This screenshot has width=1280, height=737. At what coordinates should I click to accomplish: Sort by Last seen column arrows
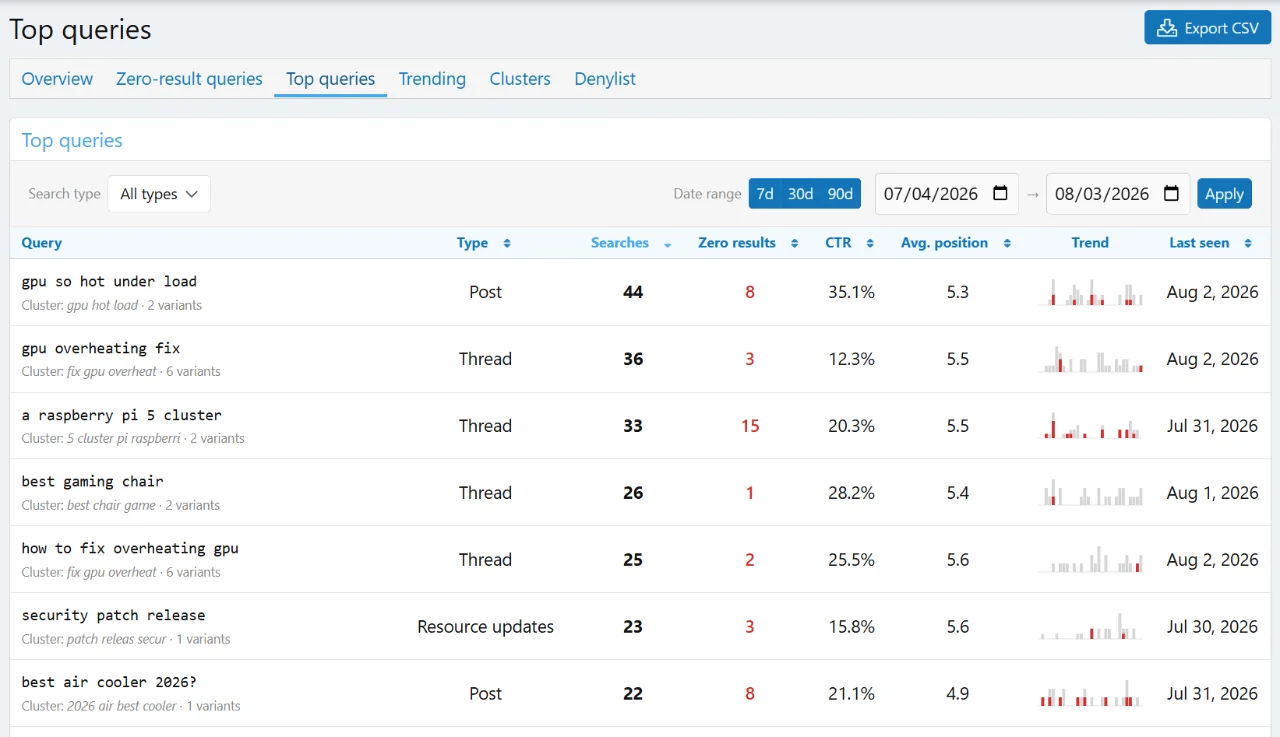1248,243
